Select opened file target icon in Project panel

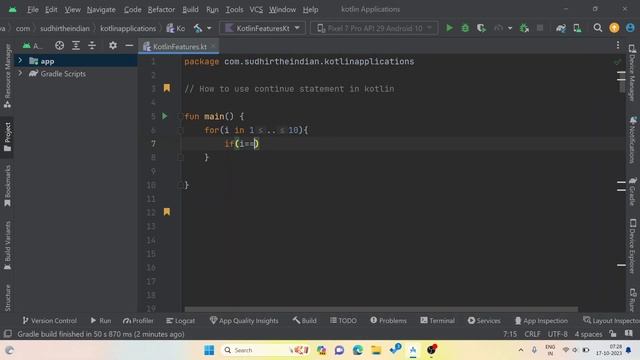(60, 46)
